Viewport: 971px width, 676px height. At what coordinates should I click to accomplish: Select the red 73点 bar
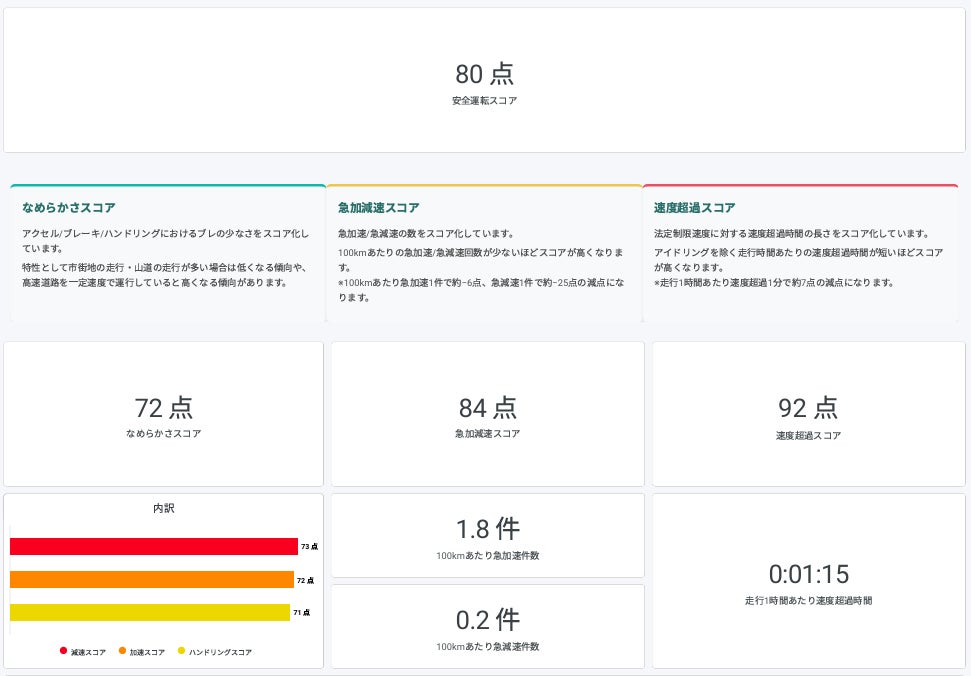click(154, 547)
